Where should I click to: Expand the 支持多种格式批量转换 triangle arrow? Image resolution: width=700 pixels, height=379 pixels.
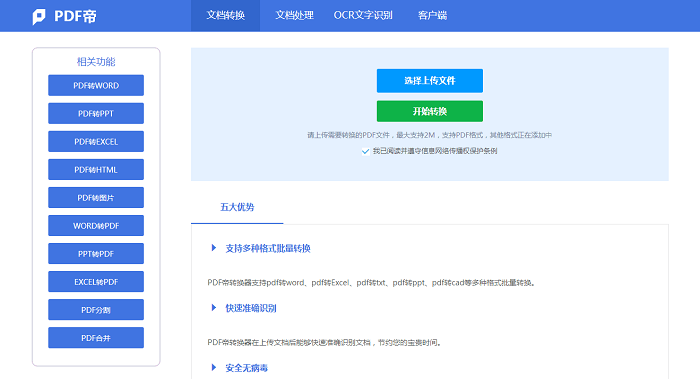[x=214, y=248]
